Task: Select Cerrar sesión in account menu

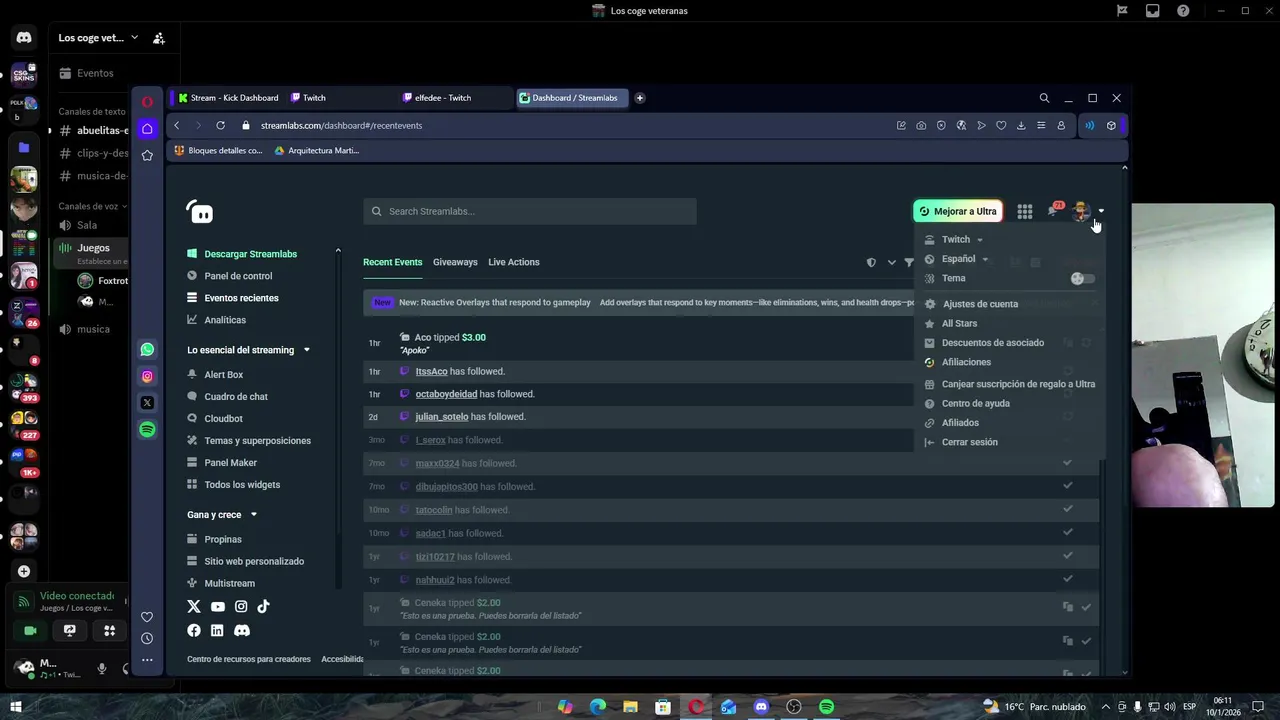Action: 970,442
